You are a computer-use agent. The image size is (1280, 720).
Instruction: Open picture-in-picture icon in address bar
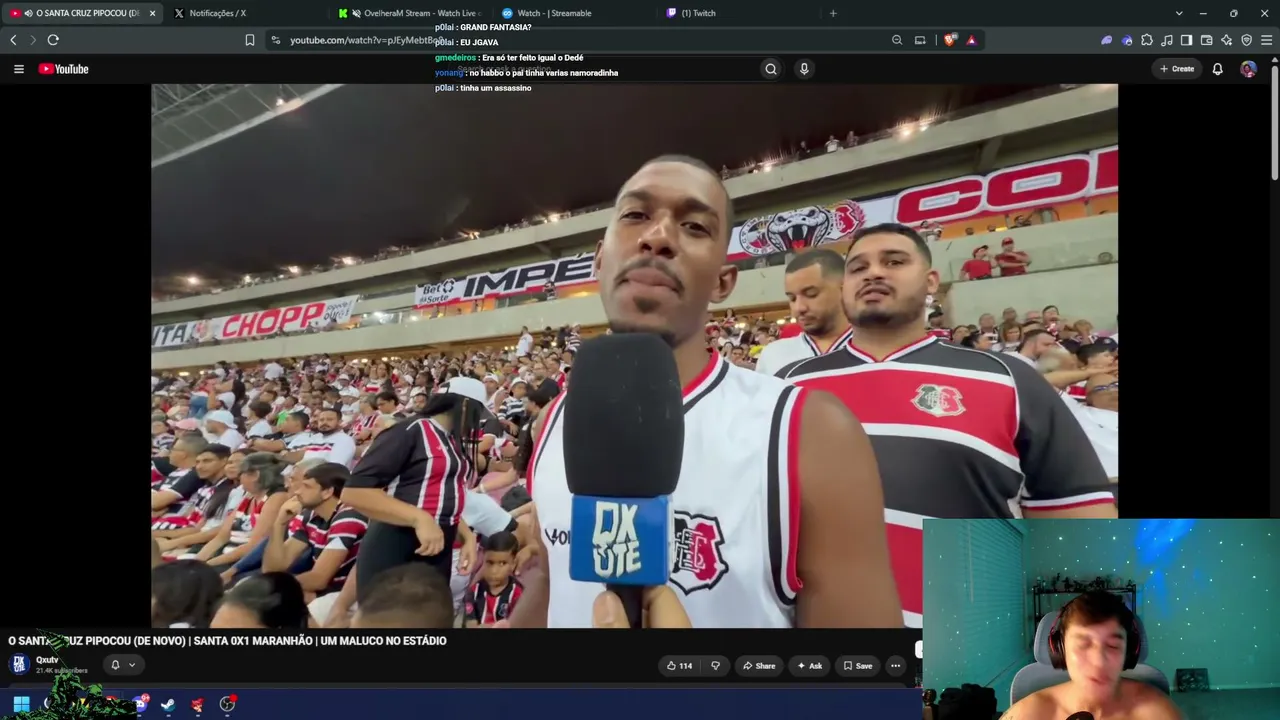point(920,40)
